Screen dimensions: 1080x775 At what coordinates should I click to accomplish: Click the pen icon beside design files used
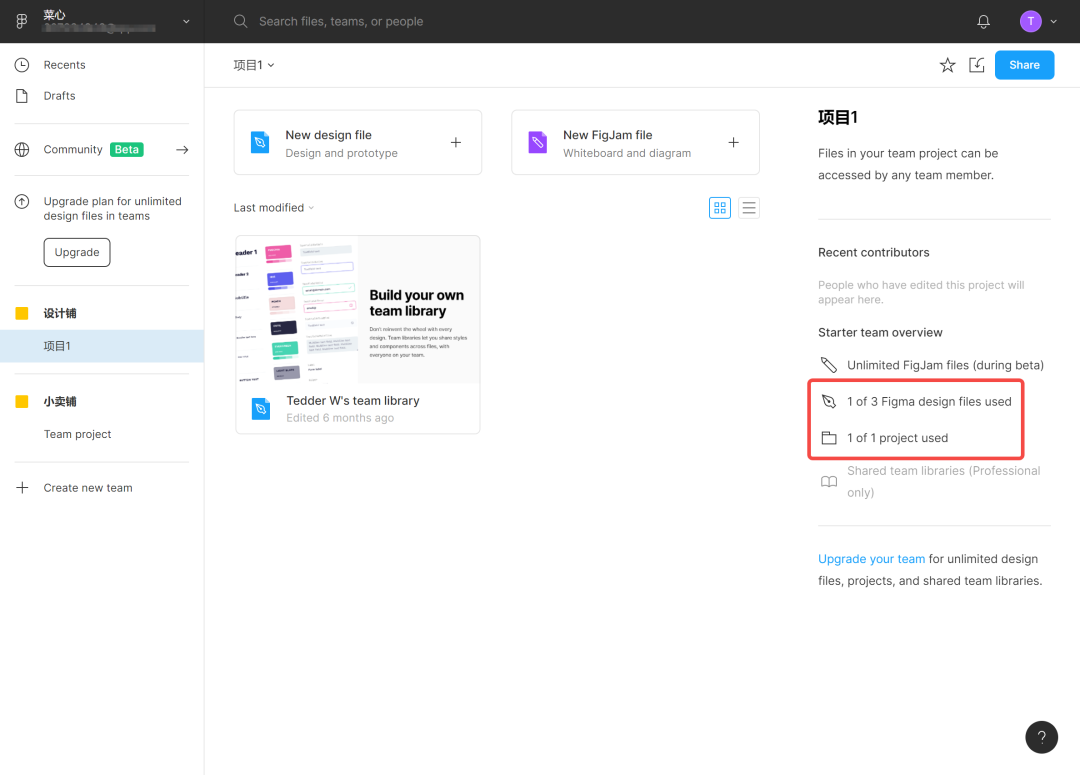829,402
